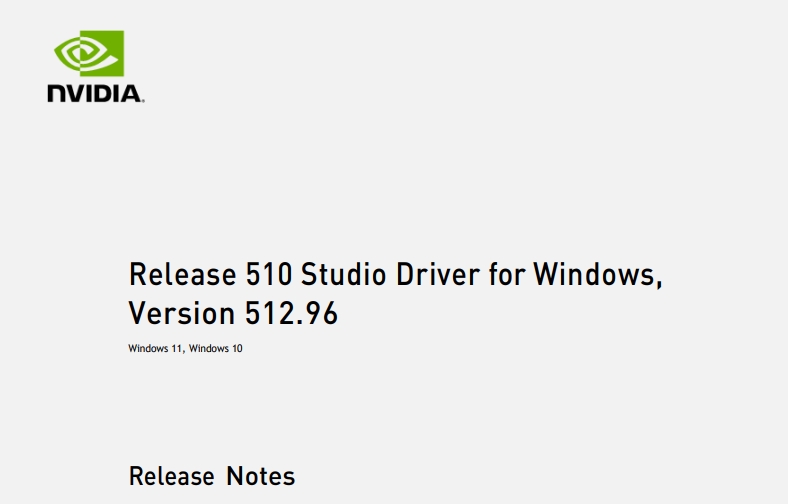The image size is (788, 504).
Task: Click the comma between Windows 11 and Windows 10
Action: click(x=184, y=351)
